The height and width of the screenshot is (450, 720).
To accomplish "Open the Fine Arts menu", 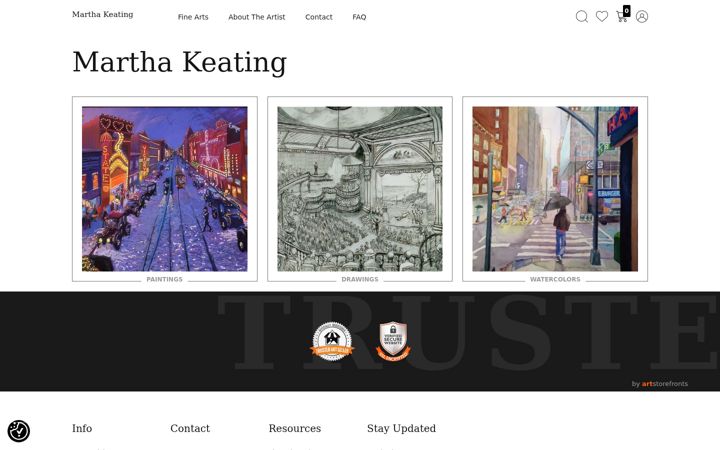I will click(x=193, y=17).
